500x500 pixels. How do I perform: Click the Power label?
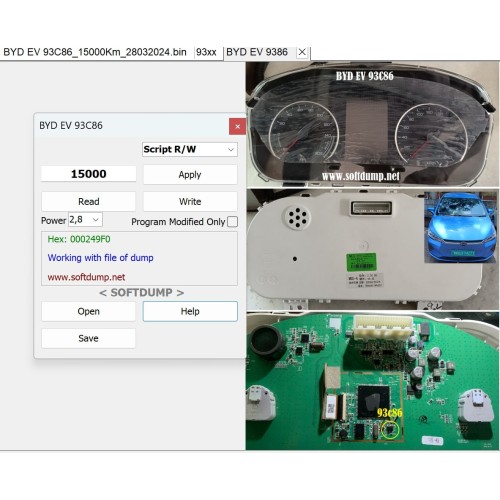pyautogui.click(x=53, y=220)
